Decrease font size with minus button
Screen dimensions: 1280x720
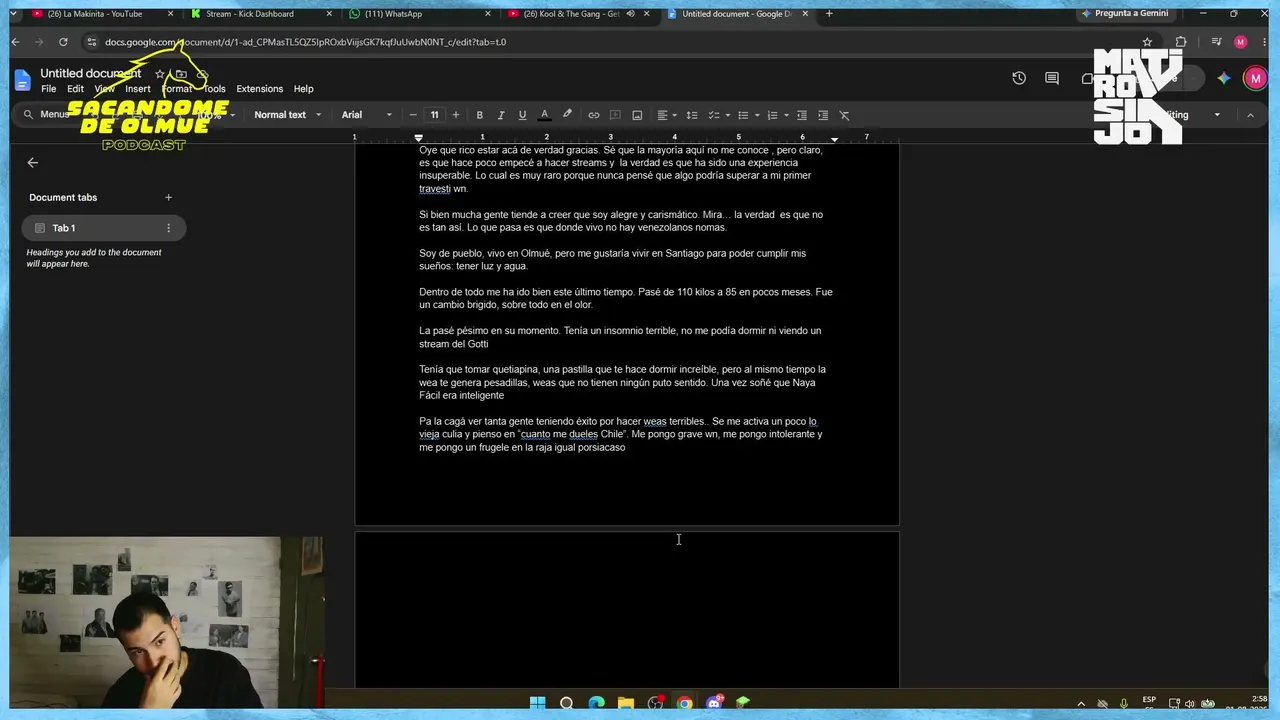click(x=414, y=115)
